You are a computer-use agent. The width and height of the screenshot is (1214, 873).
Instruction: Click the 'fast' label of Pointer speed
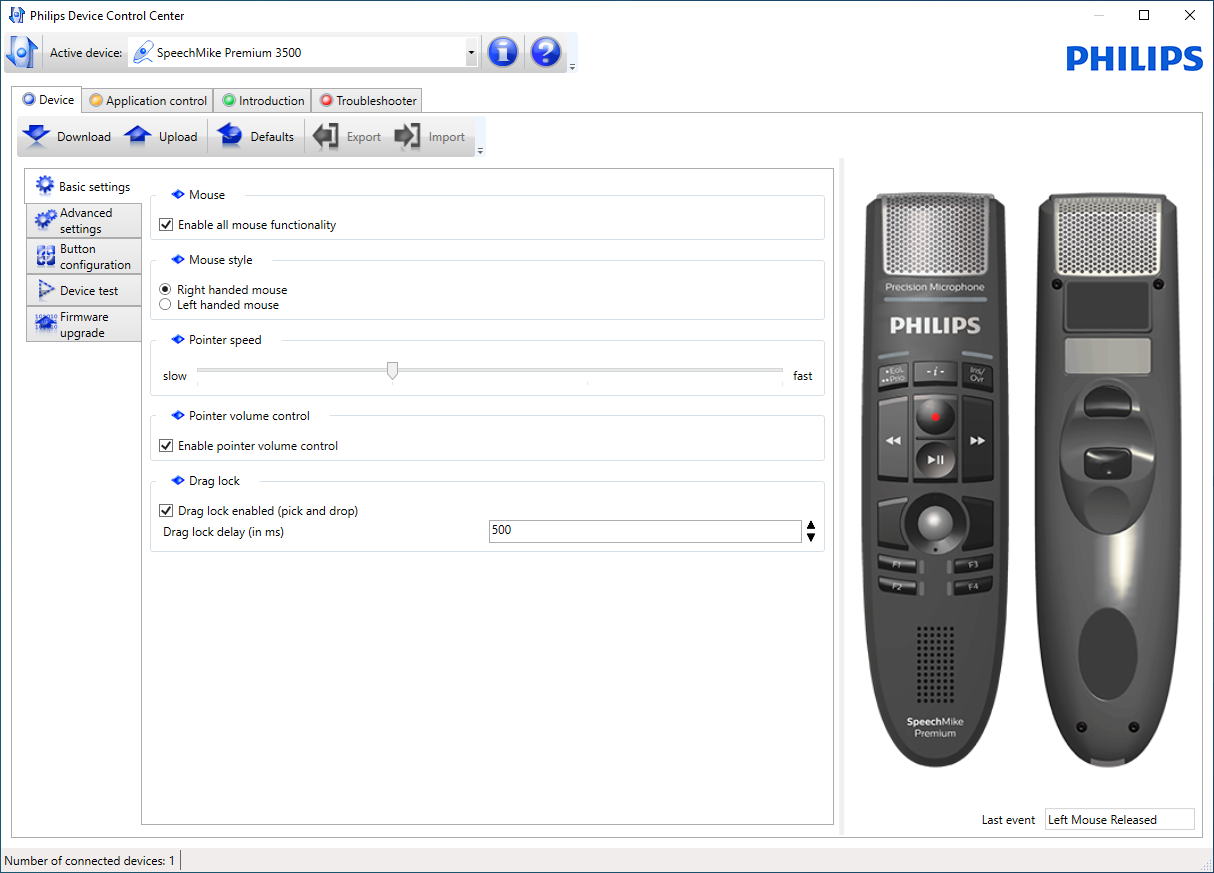(803, 376)
